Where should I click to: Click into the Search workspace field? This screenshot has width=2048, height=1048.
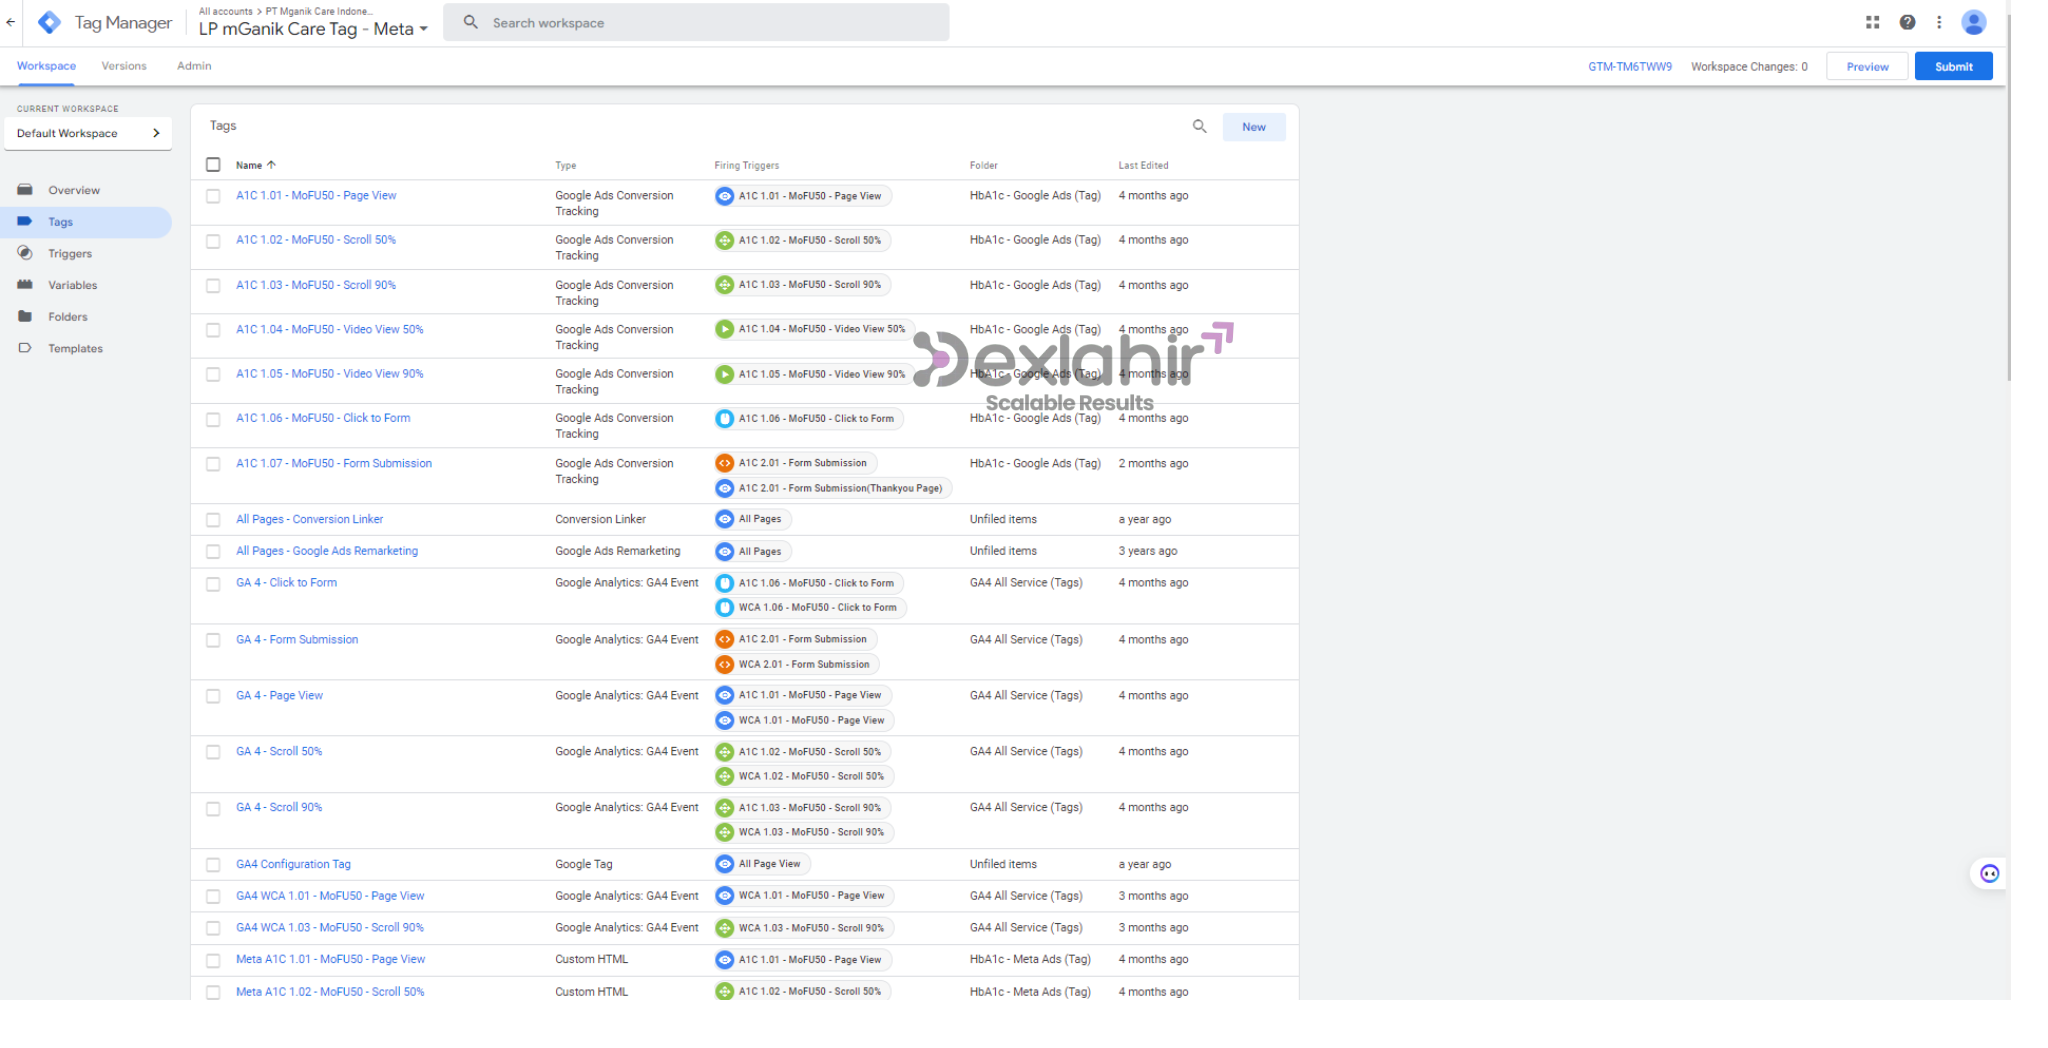(700, 23)
